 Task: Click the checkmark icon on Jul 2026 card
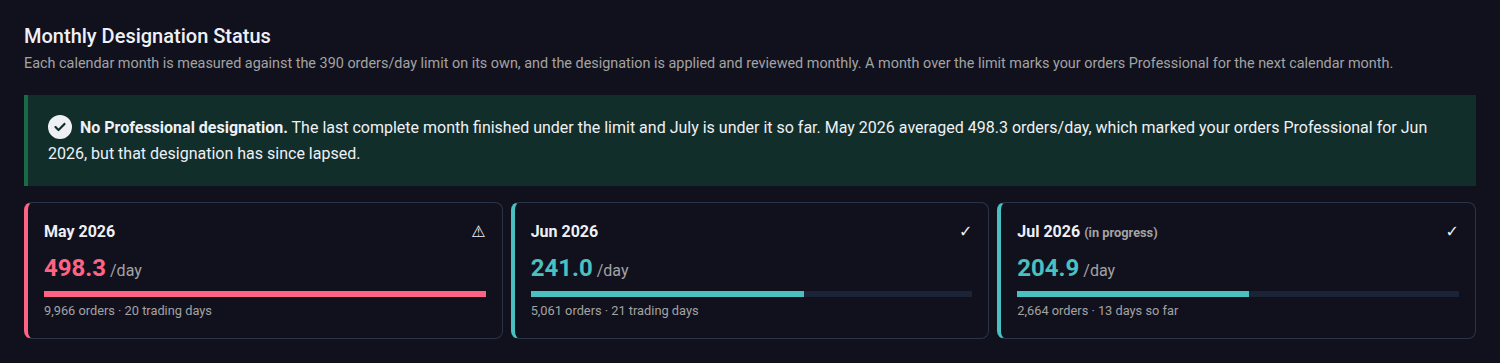pyautogui.click(x=1452, y=232)
